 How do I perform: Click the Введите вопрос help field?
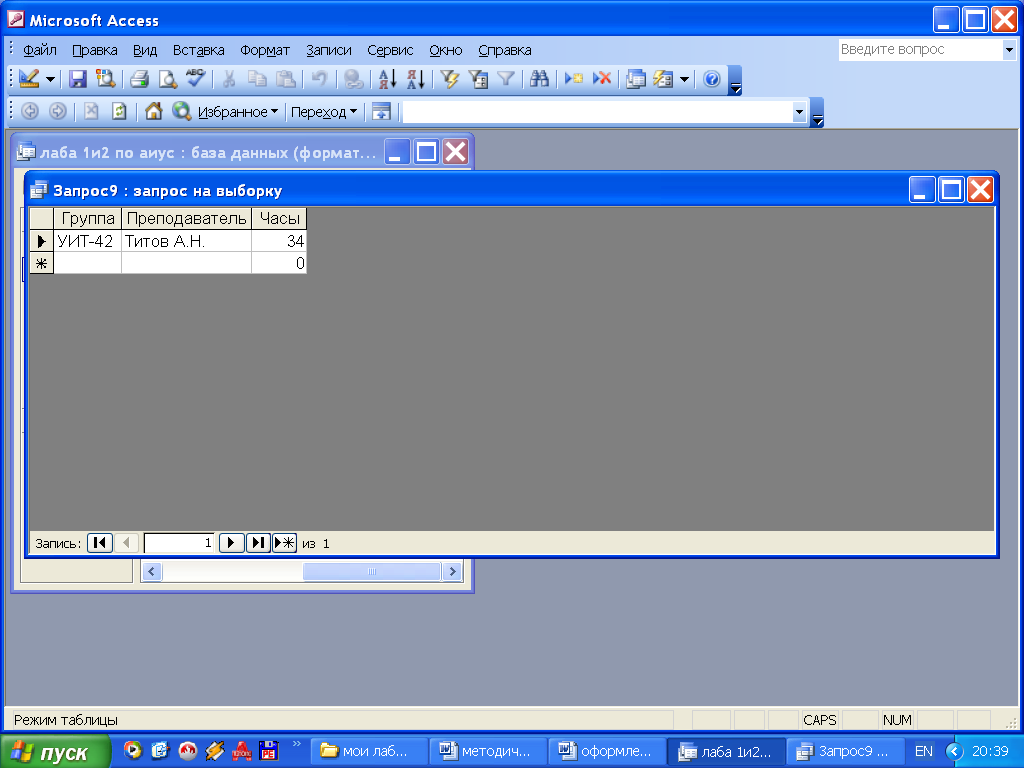(x=920, y=50)
